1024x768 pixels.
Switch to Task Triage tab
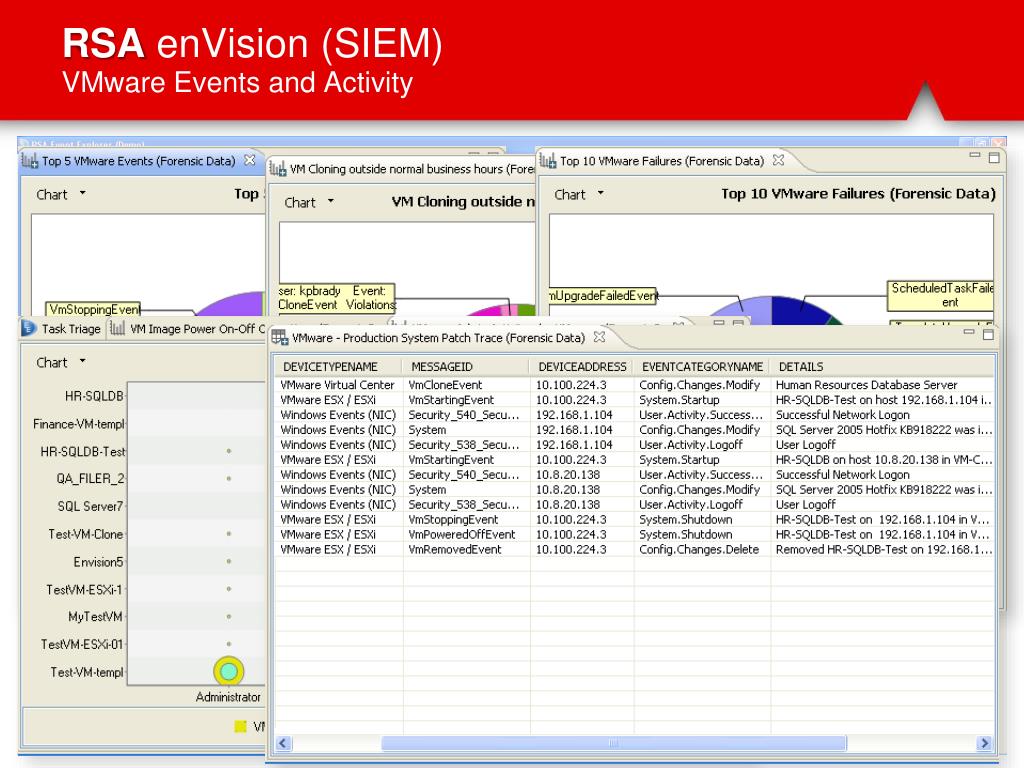[x=71, y=329]
